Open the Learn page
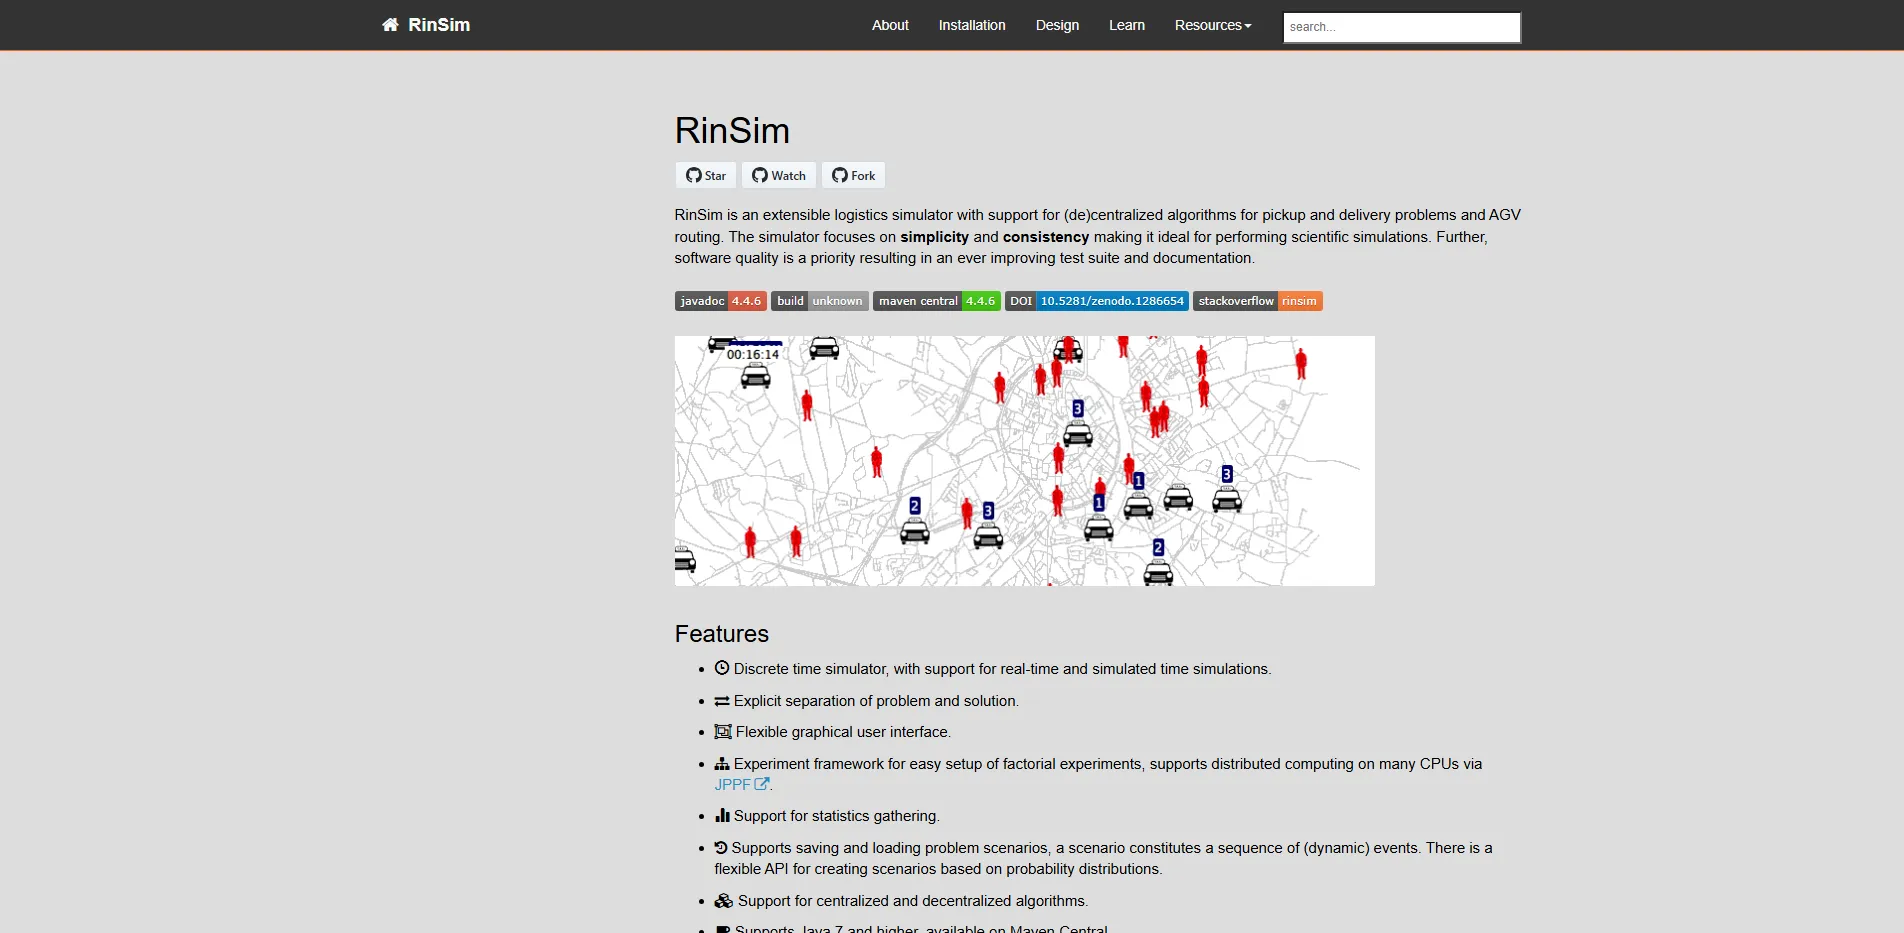This screenshot has height=933, width=1904. tap(1127, 25)
